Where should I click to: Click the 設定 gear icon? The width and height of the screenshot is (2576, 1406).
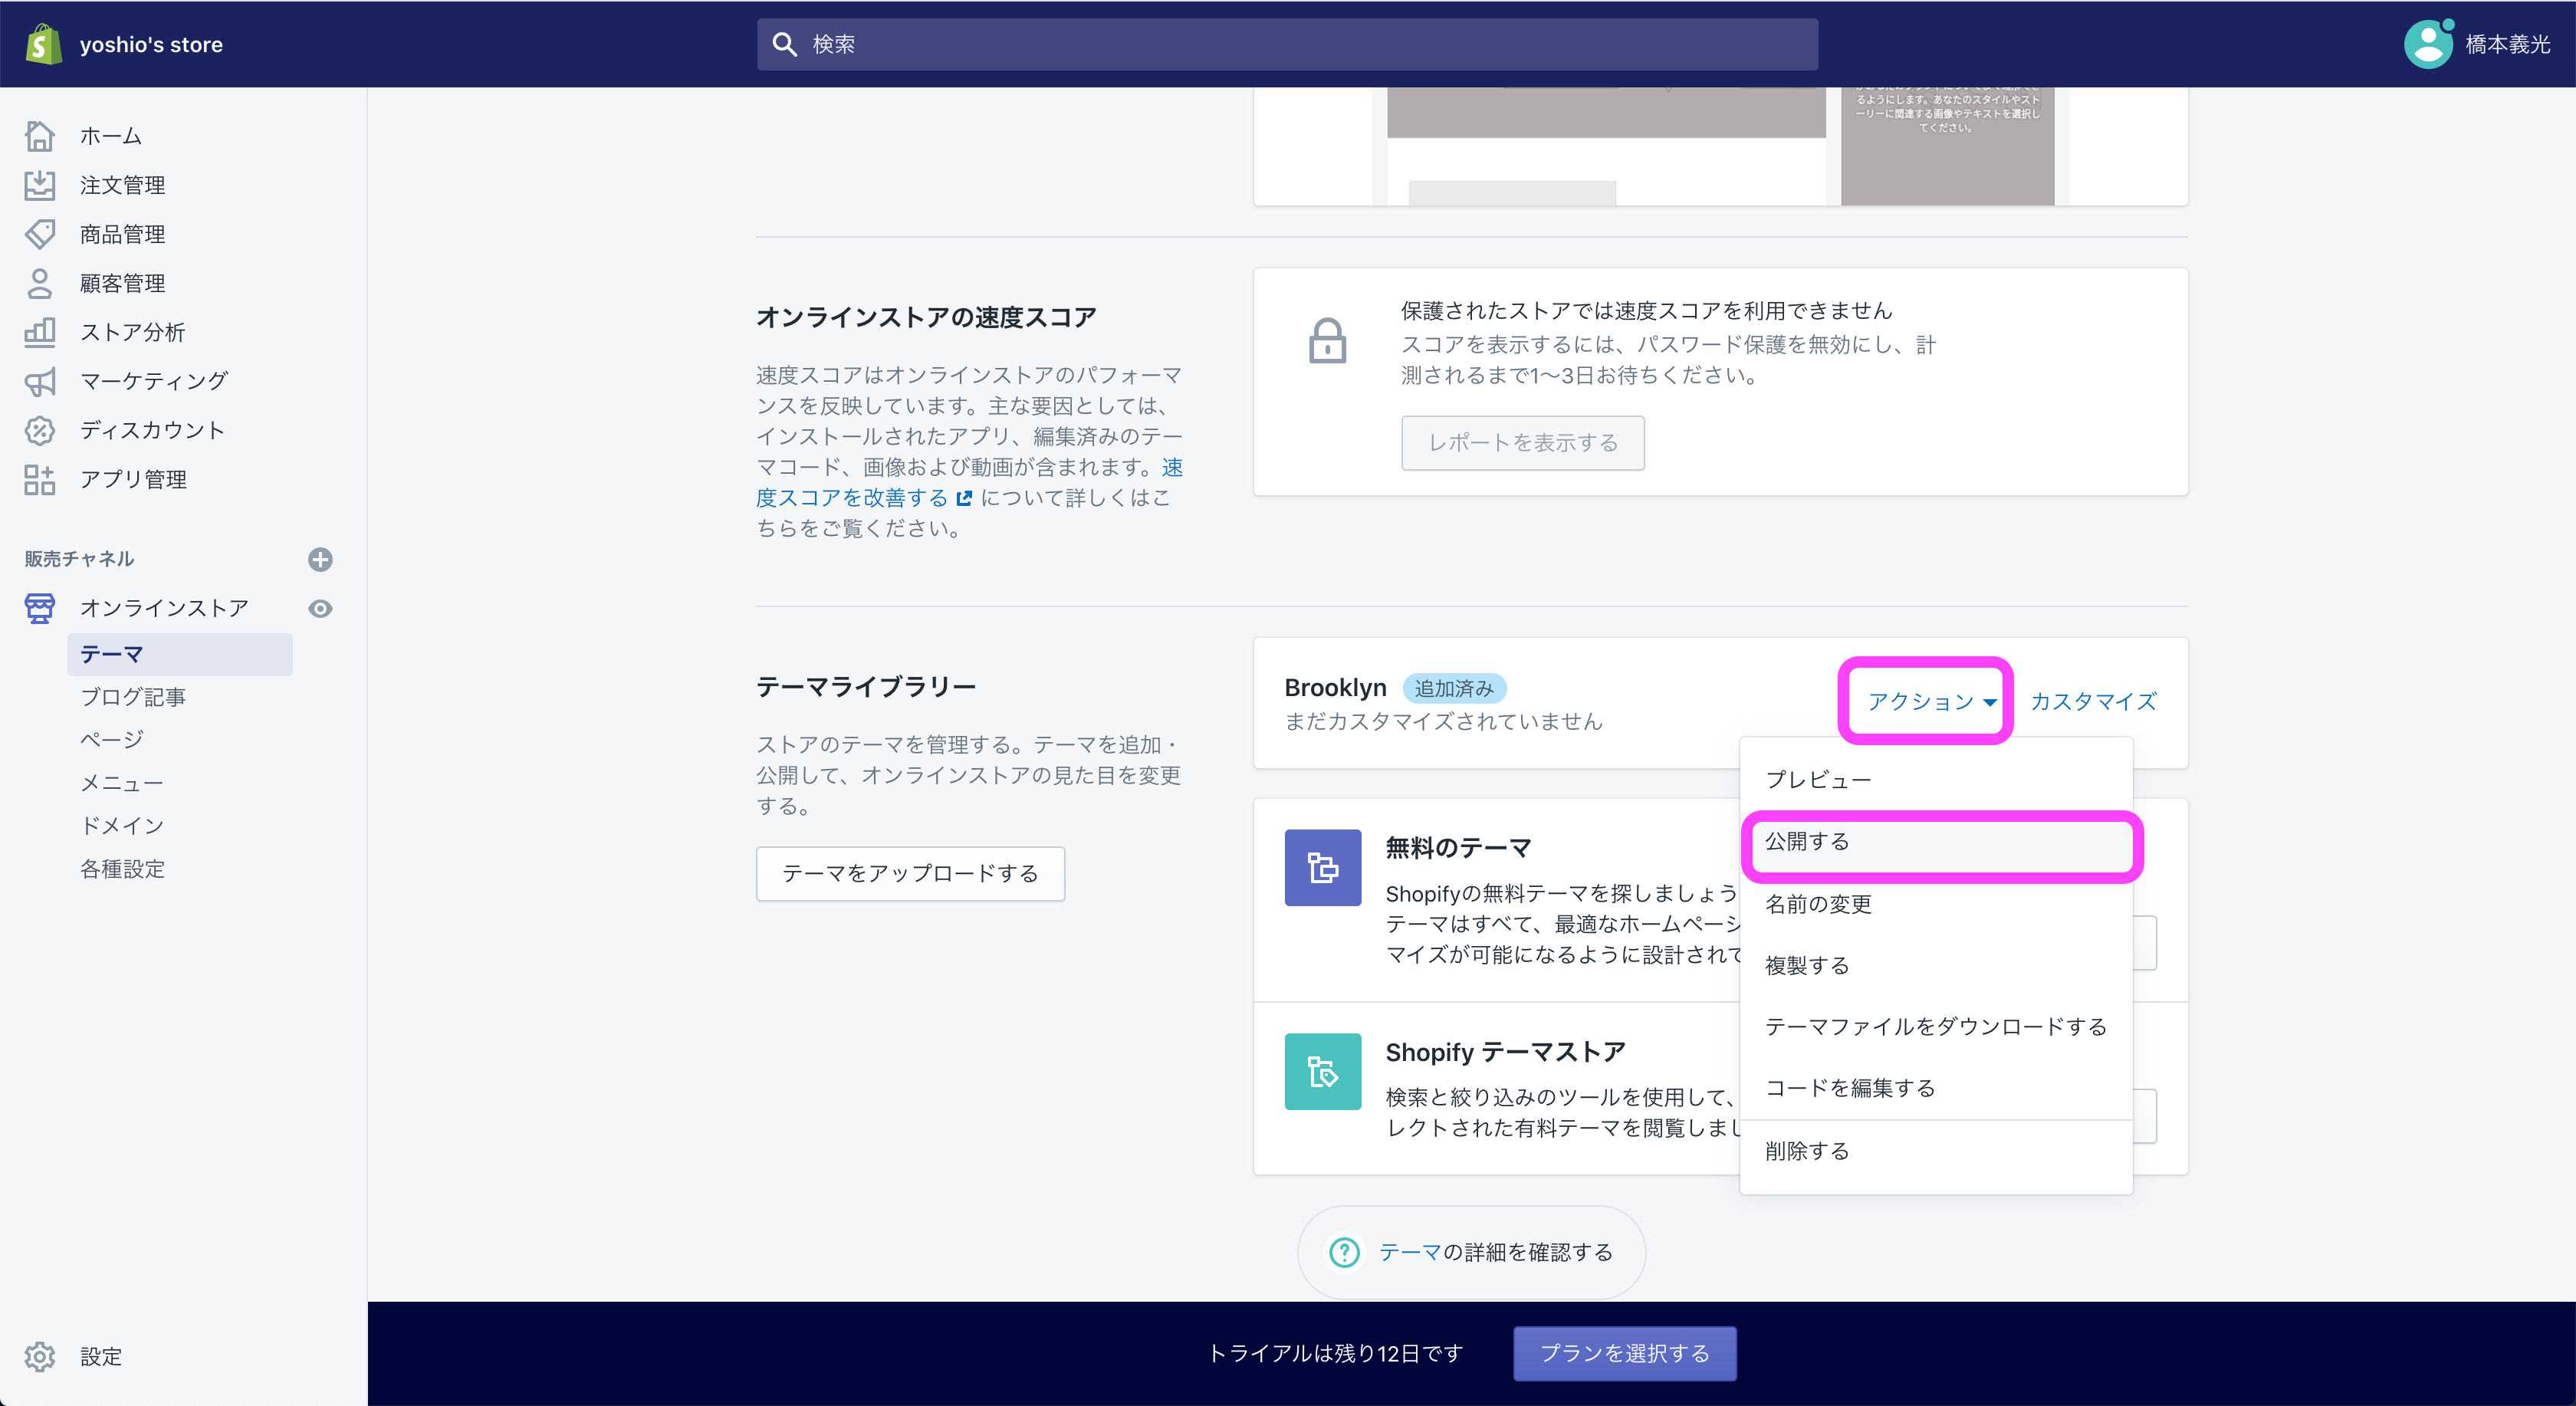40,1357
